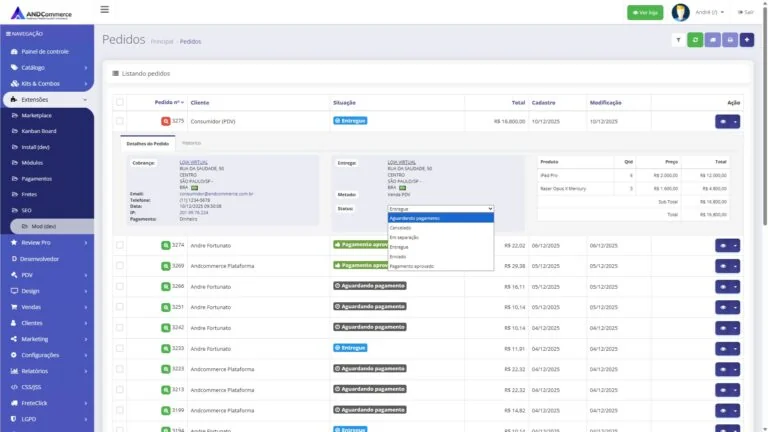
Task: Open Kanban Board in the sidebar
Action: tap(39, 131)
